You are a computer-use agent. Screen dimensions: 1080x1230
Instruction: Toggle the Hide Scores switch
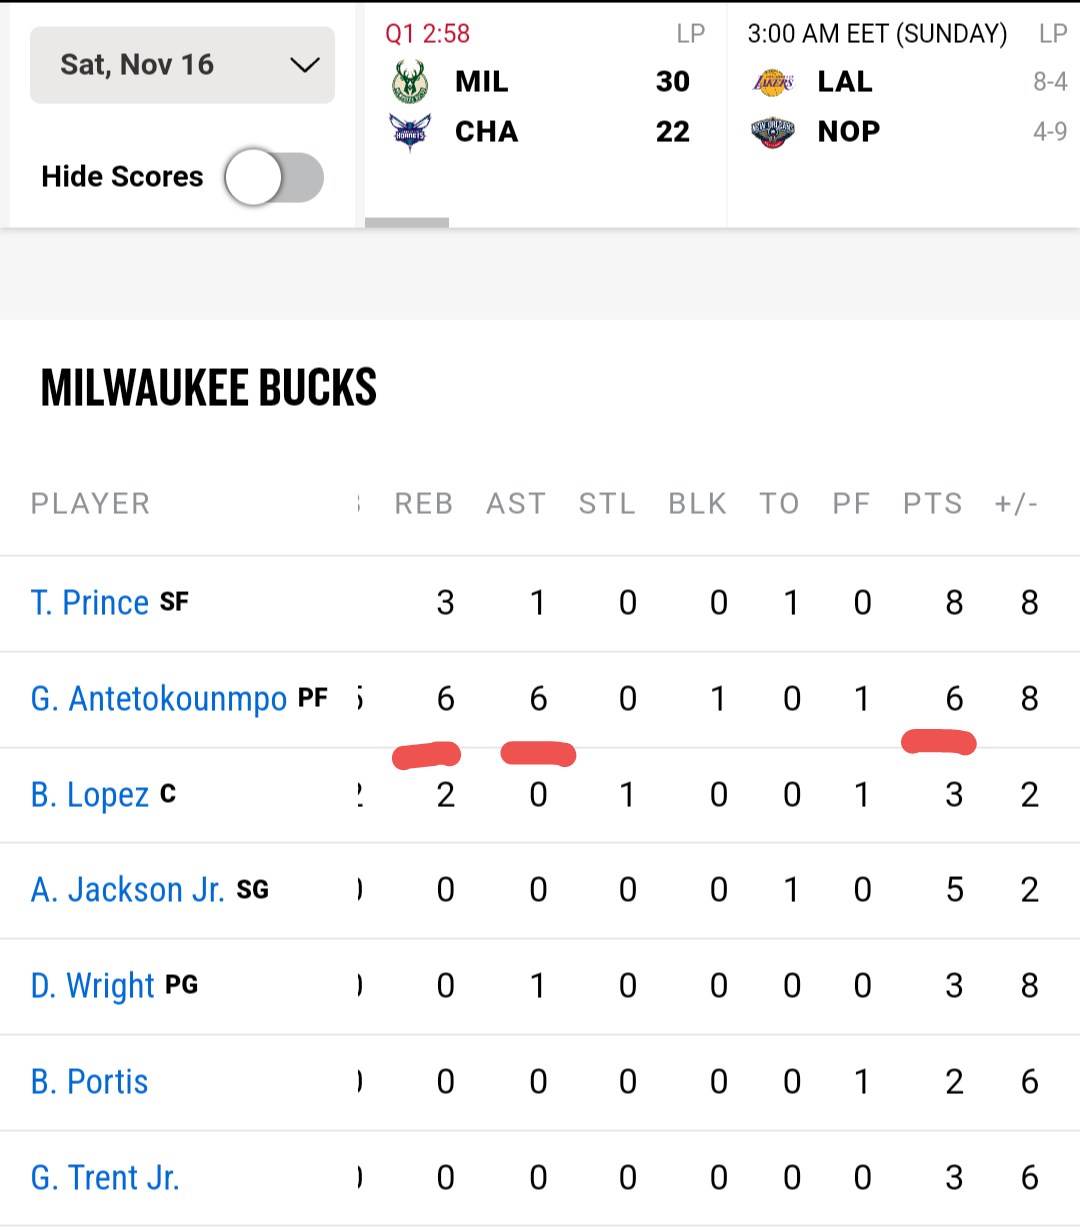pos(274,178)
